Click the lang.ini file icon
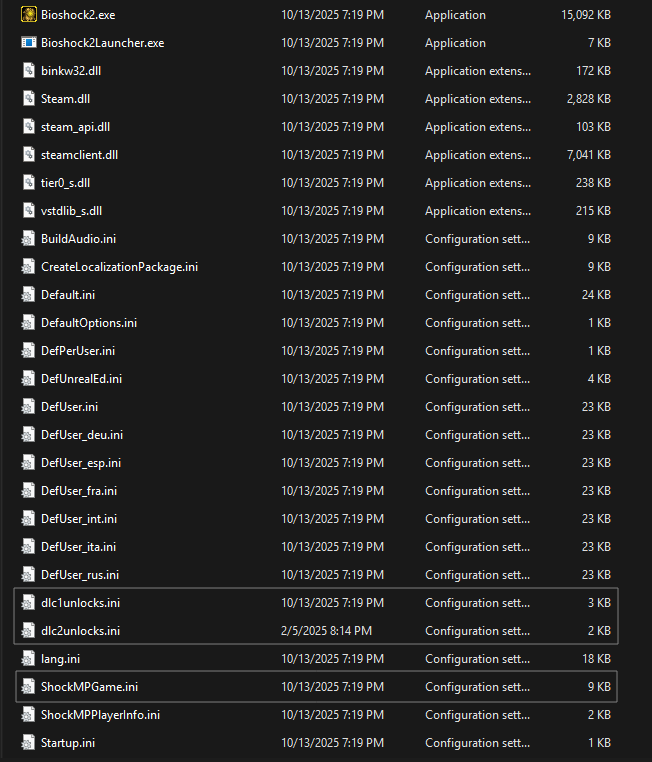This screenshot has height=762, width=652. click(28, 659)
